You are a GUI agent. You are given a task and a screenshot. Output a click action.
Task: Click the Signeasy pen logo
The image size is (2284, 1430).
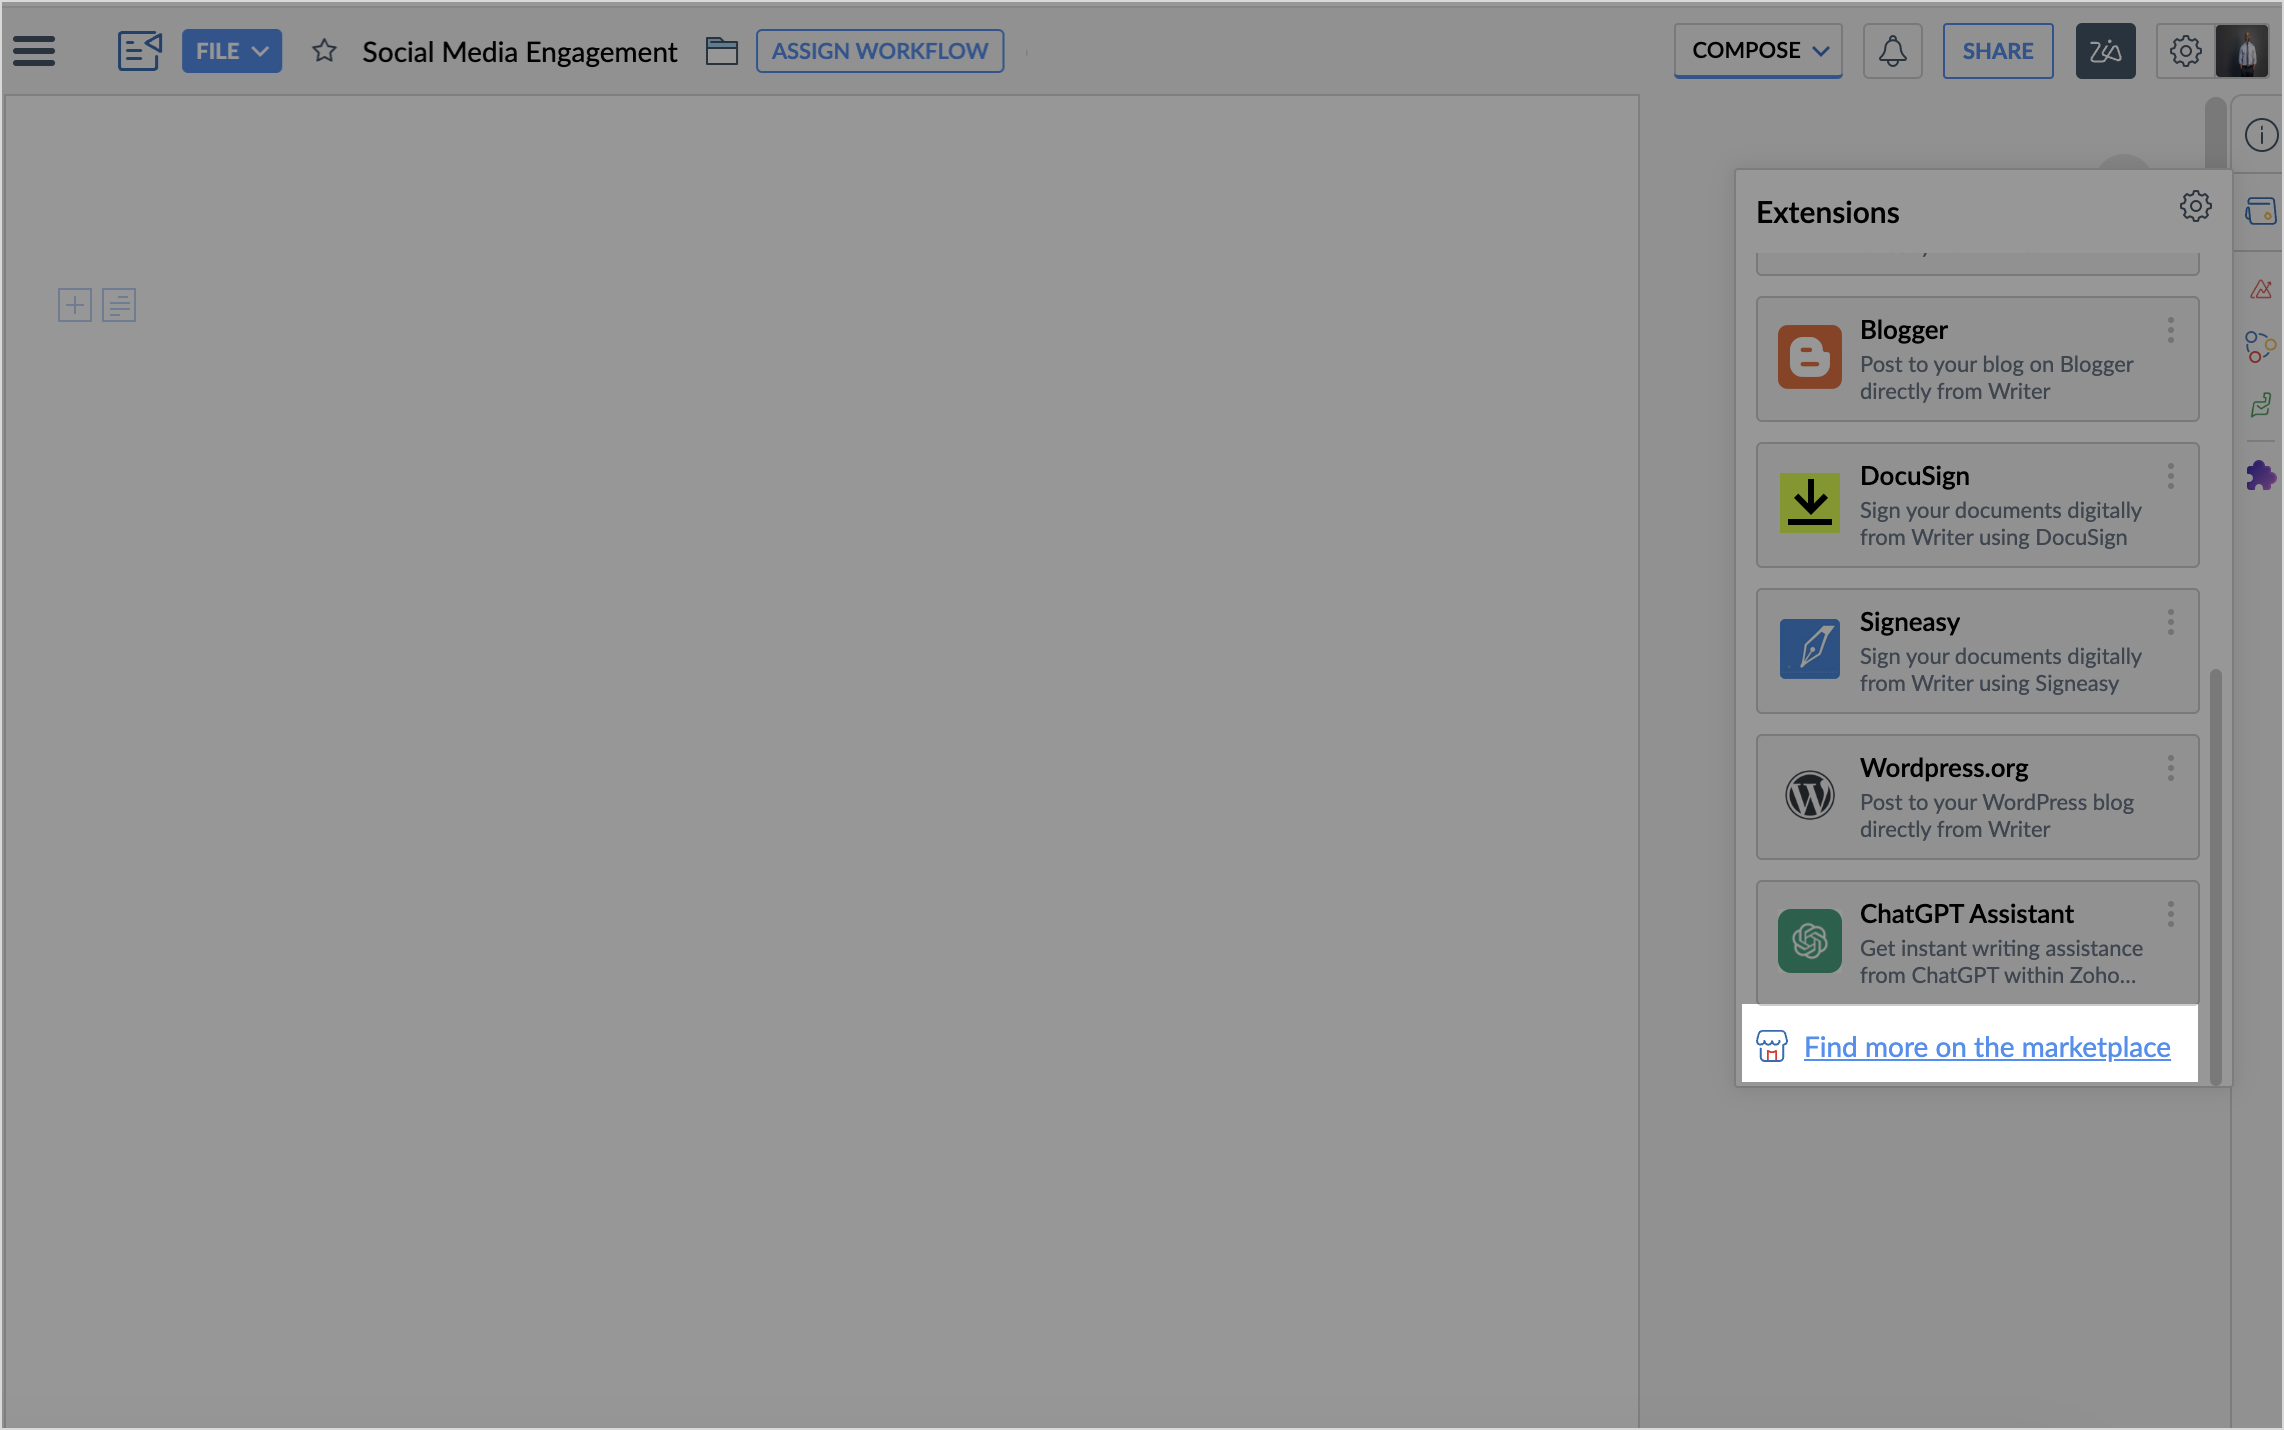click(x=1809, y=649)
